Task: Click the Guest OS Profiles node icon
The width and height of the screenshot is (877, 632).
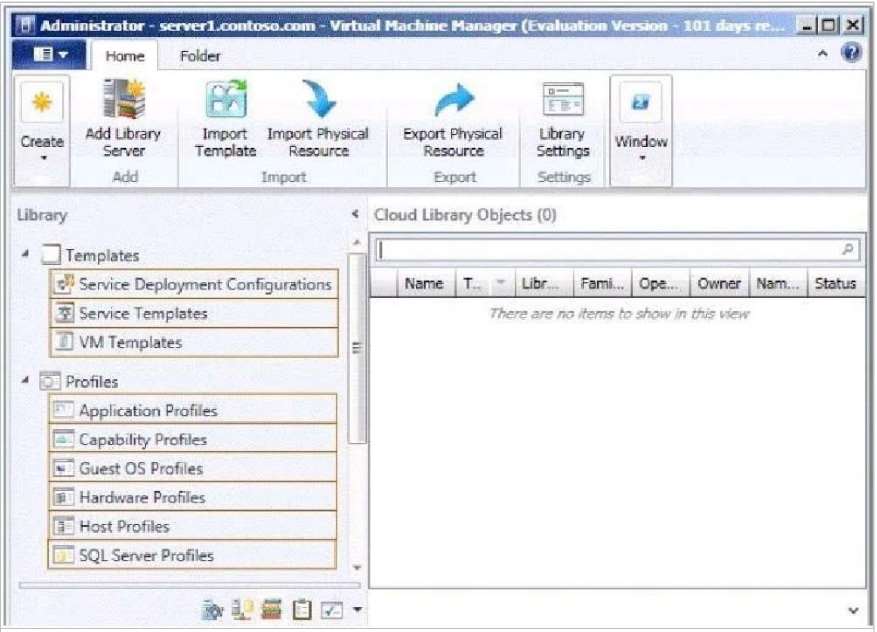Action: point(64,468)
